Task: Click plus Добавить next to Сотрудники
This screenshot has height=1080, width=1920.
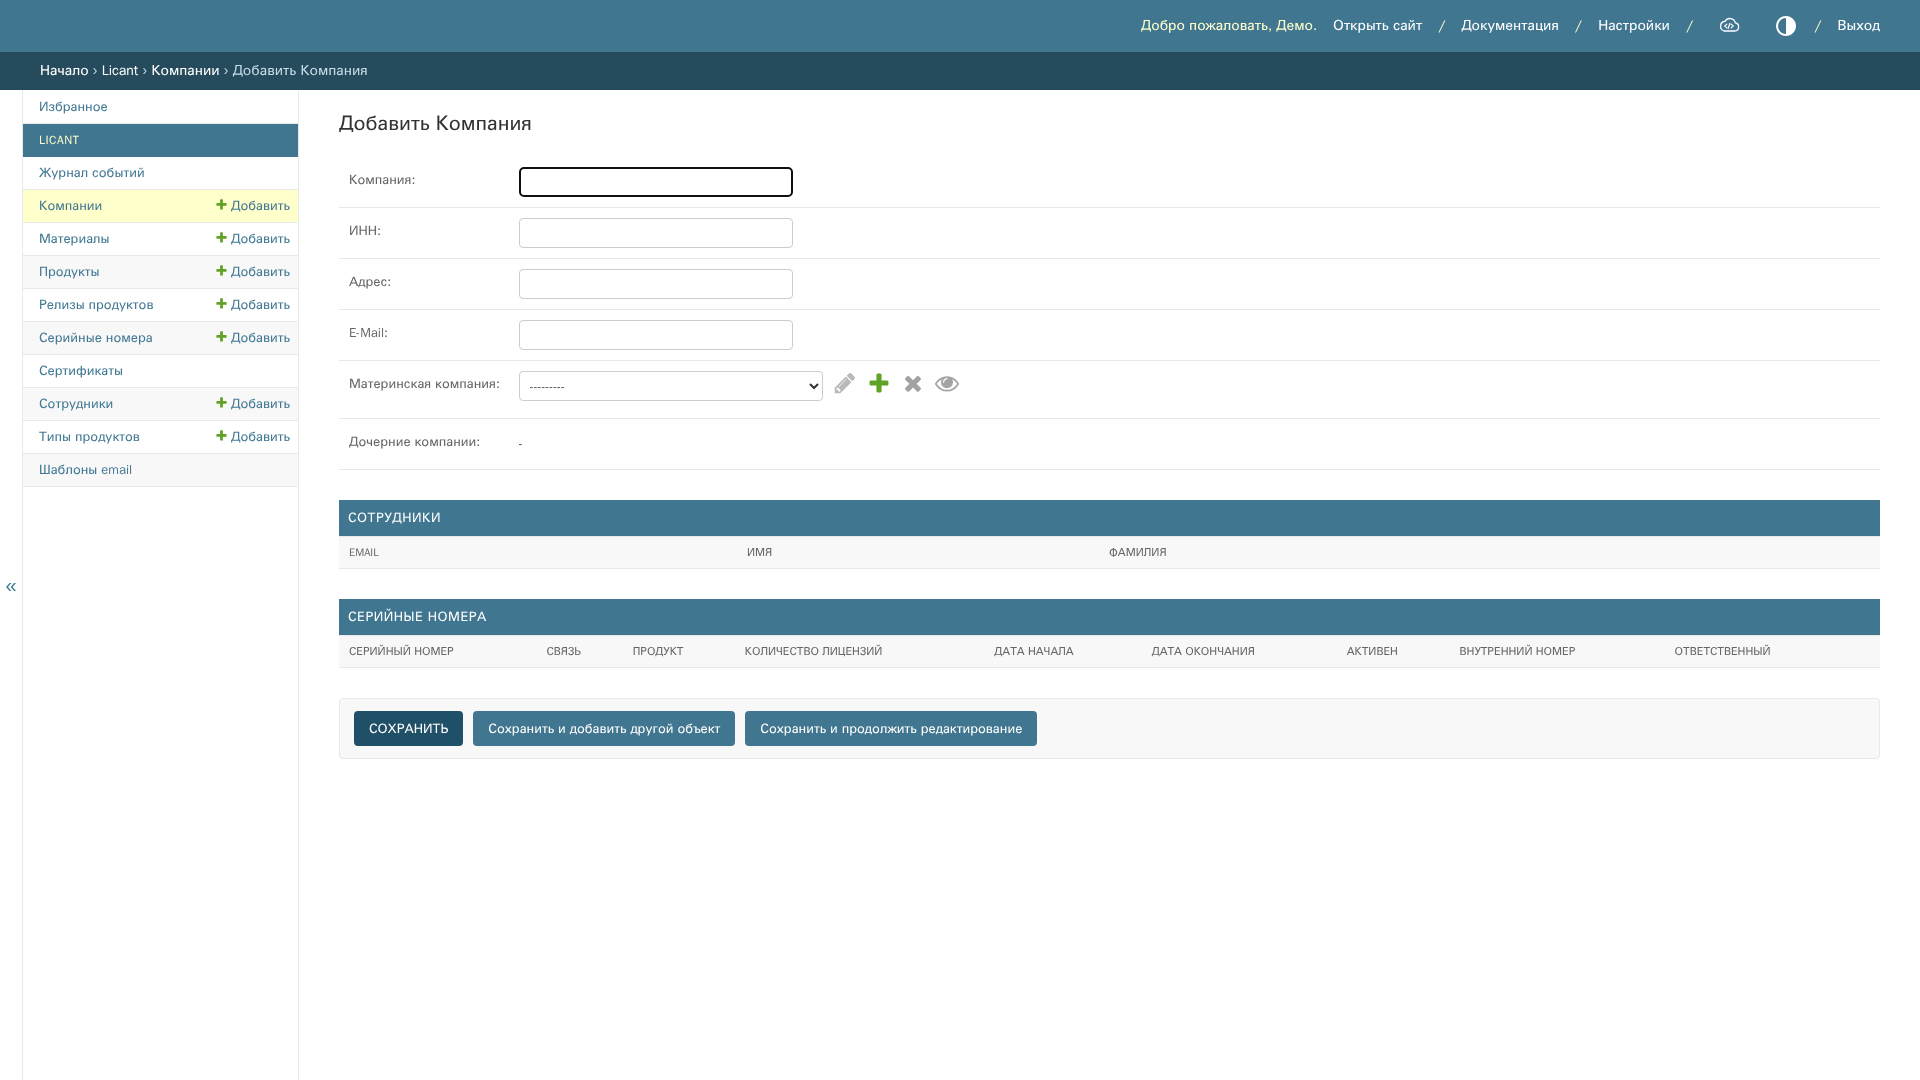Action: [x=253, y=404]
